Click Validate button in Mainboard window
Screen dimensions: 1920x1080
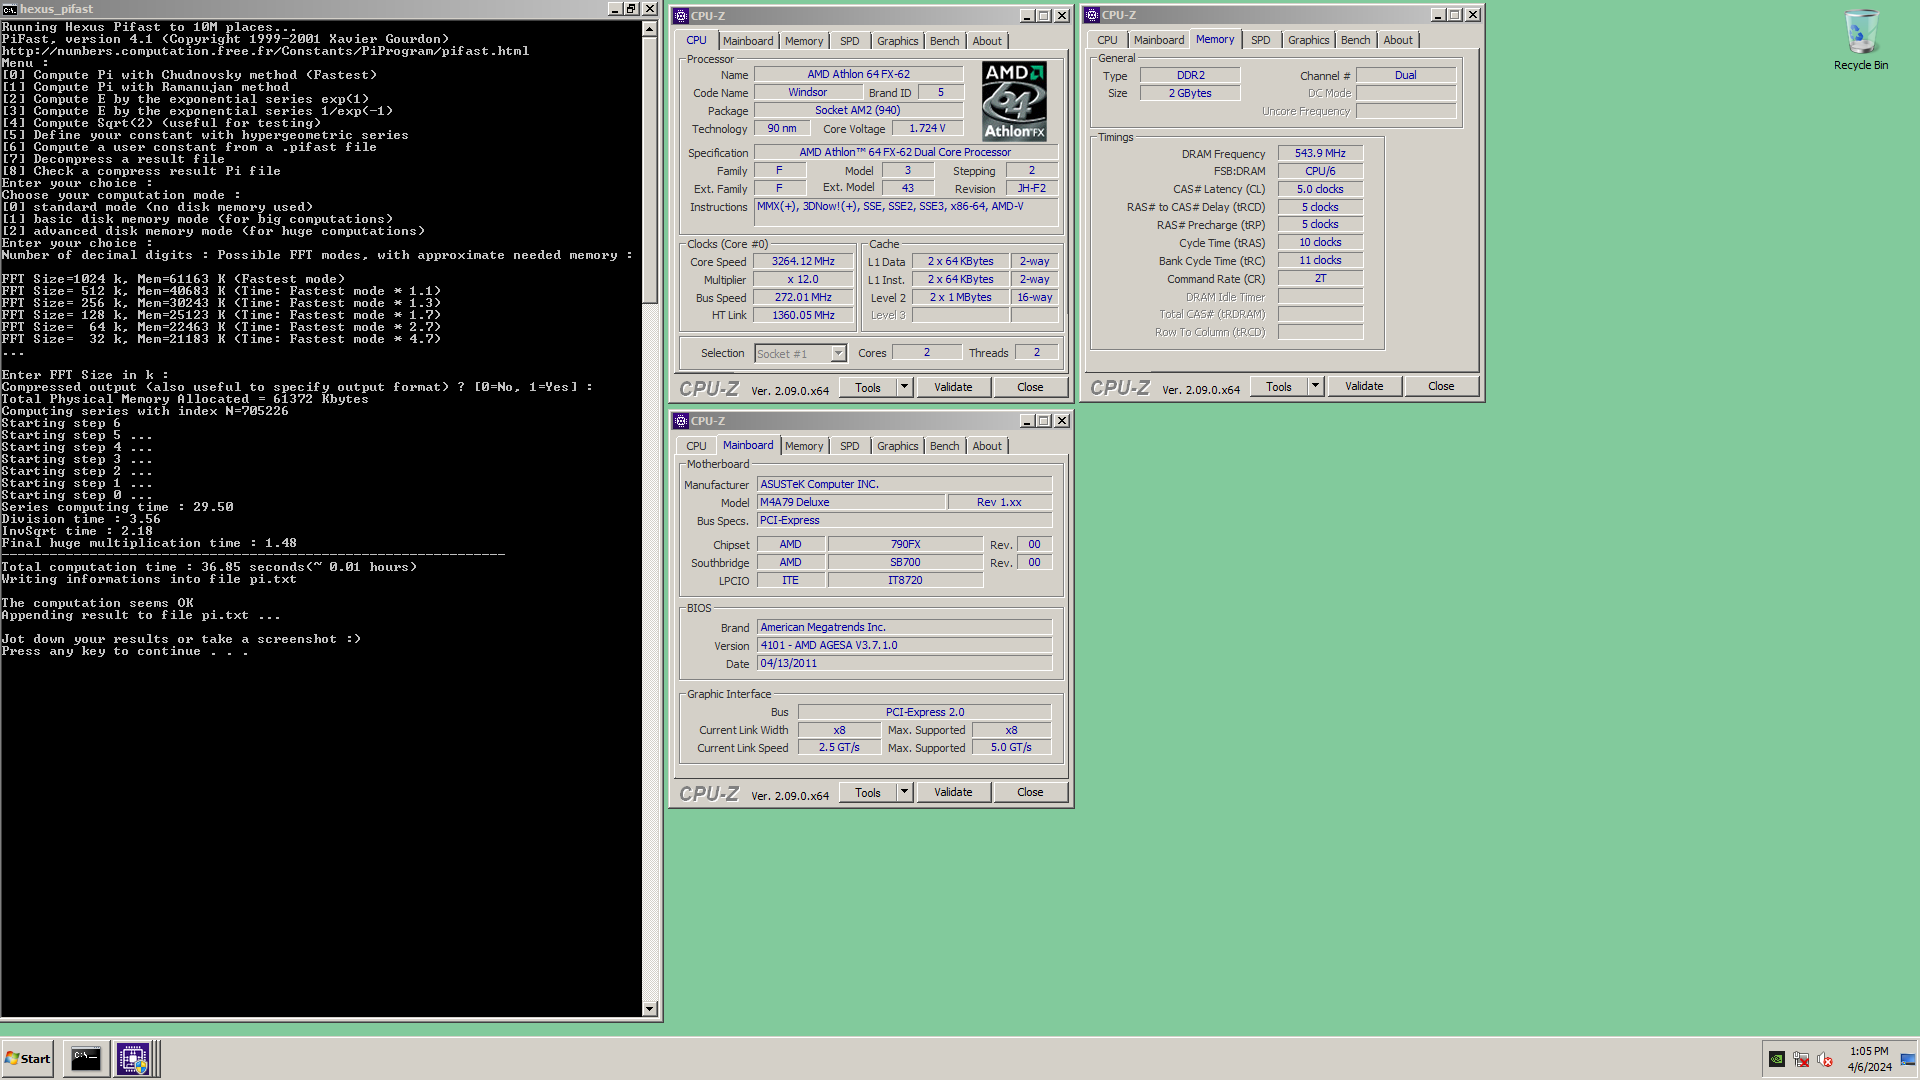tap(953, 792)
